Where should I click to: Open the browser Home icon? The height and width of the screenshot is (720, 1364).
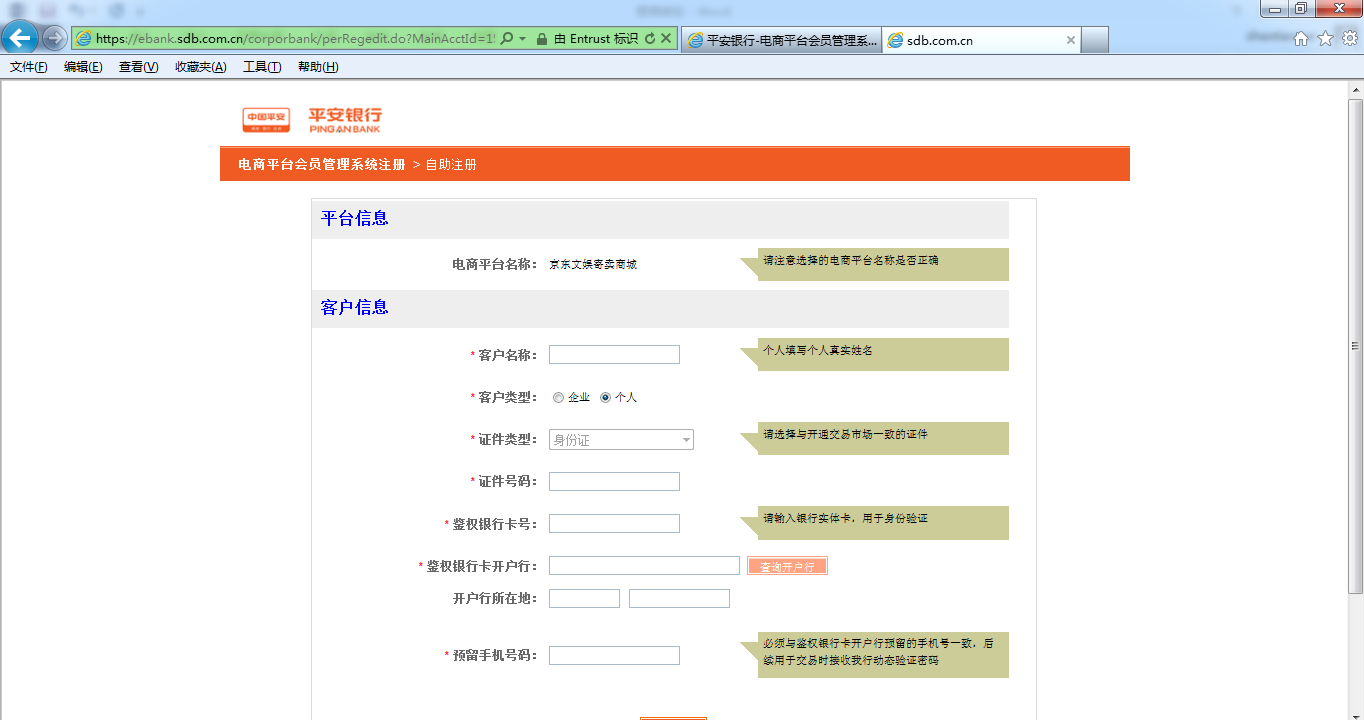1301,39
